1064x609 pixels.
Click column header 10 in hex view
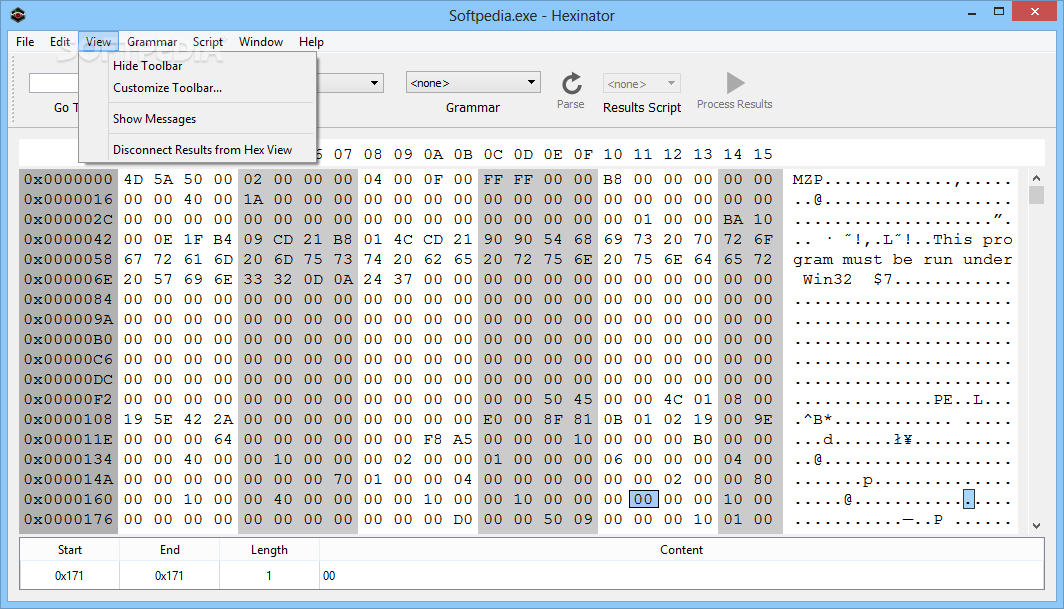(613, 154)
